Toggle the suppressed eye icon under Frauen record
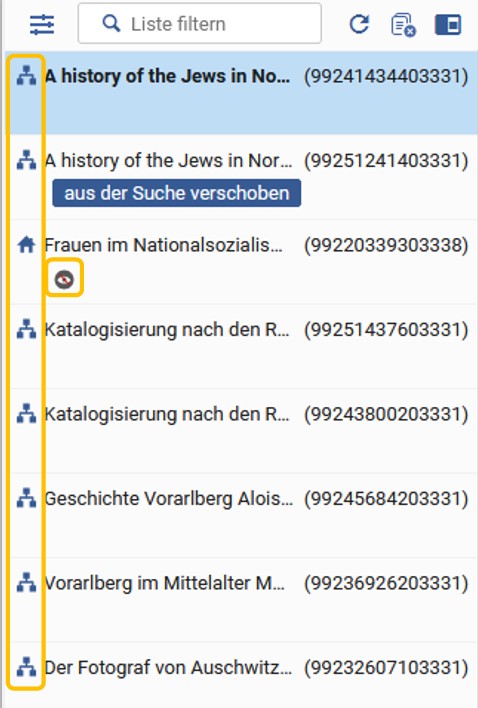This screenshot has width=478, height=708. point(64,279)
